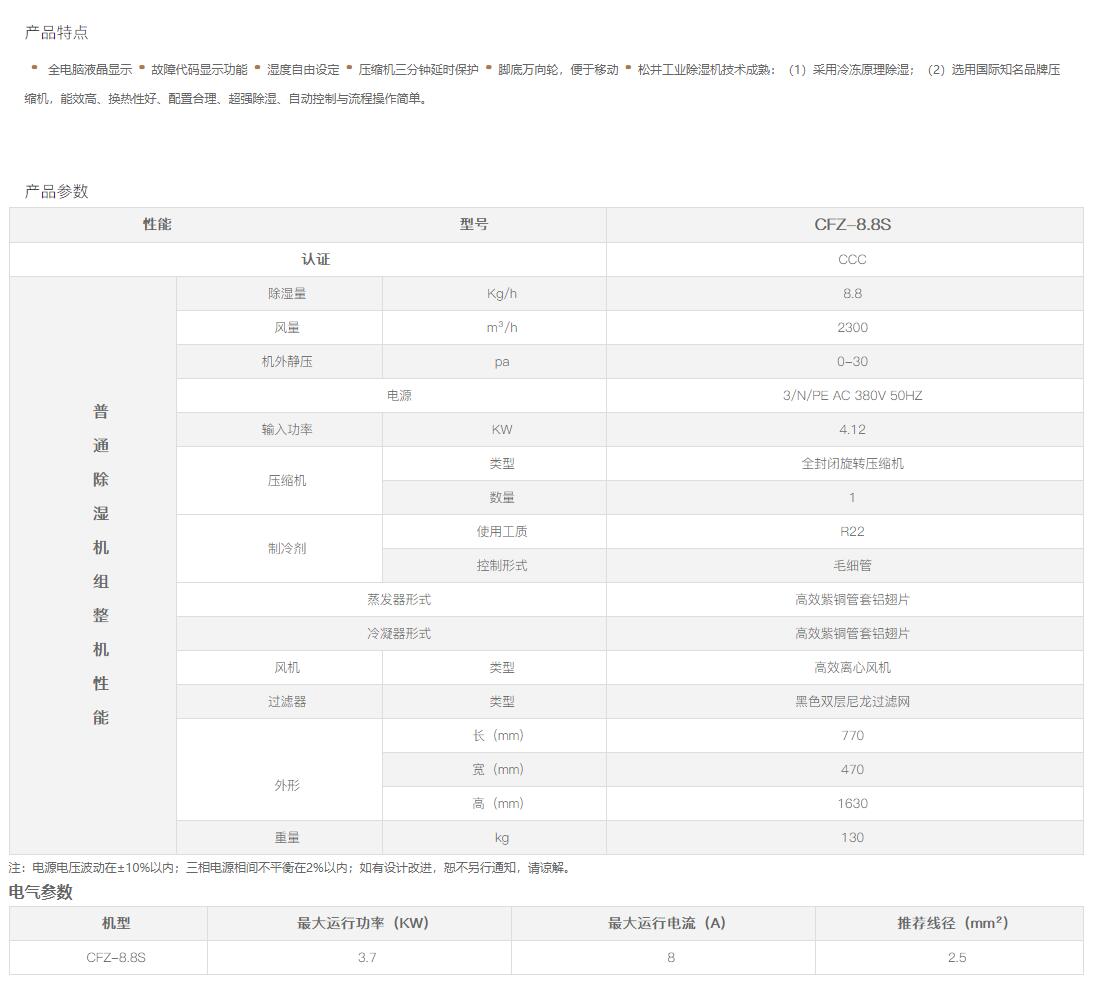
Task: Select the CFZ–8.8S model header cell
Action: click(852, 225)
